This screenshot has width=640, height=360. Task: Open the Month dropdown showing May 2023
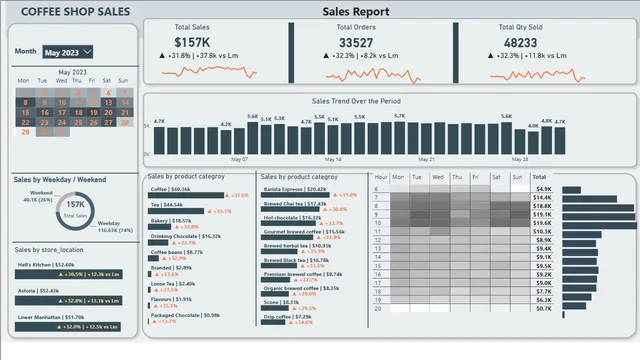click(x=67, y=52)
